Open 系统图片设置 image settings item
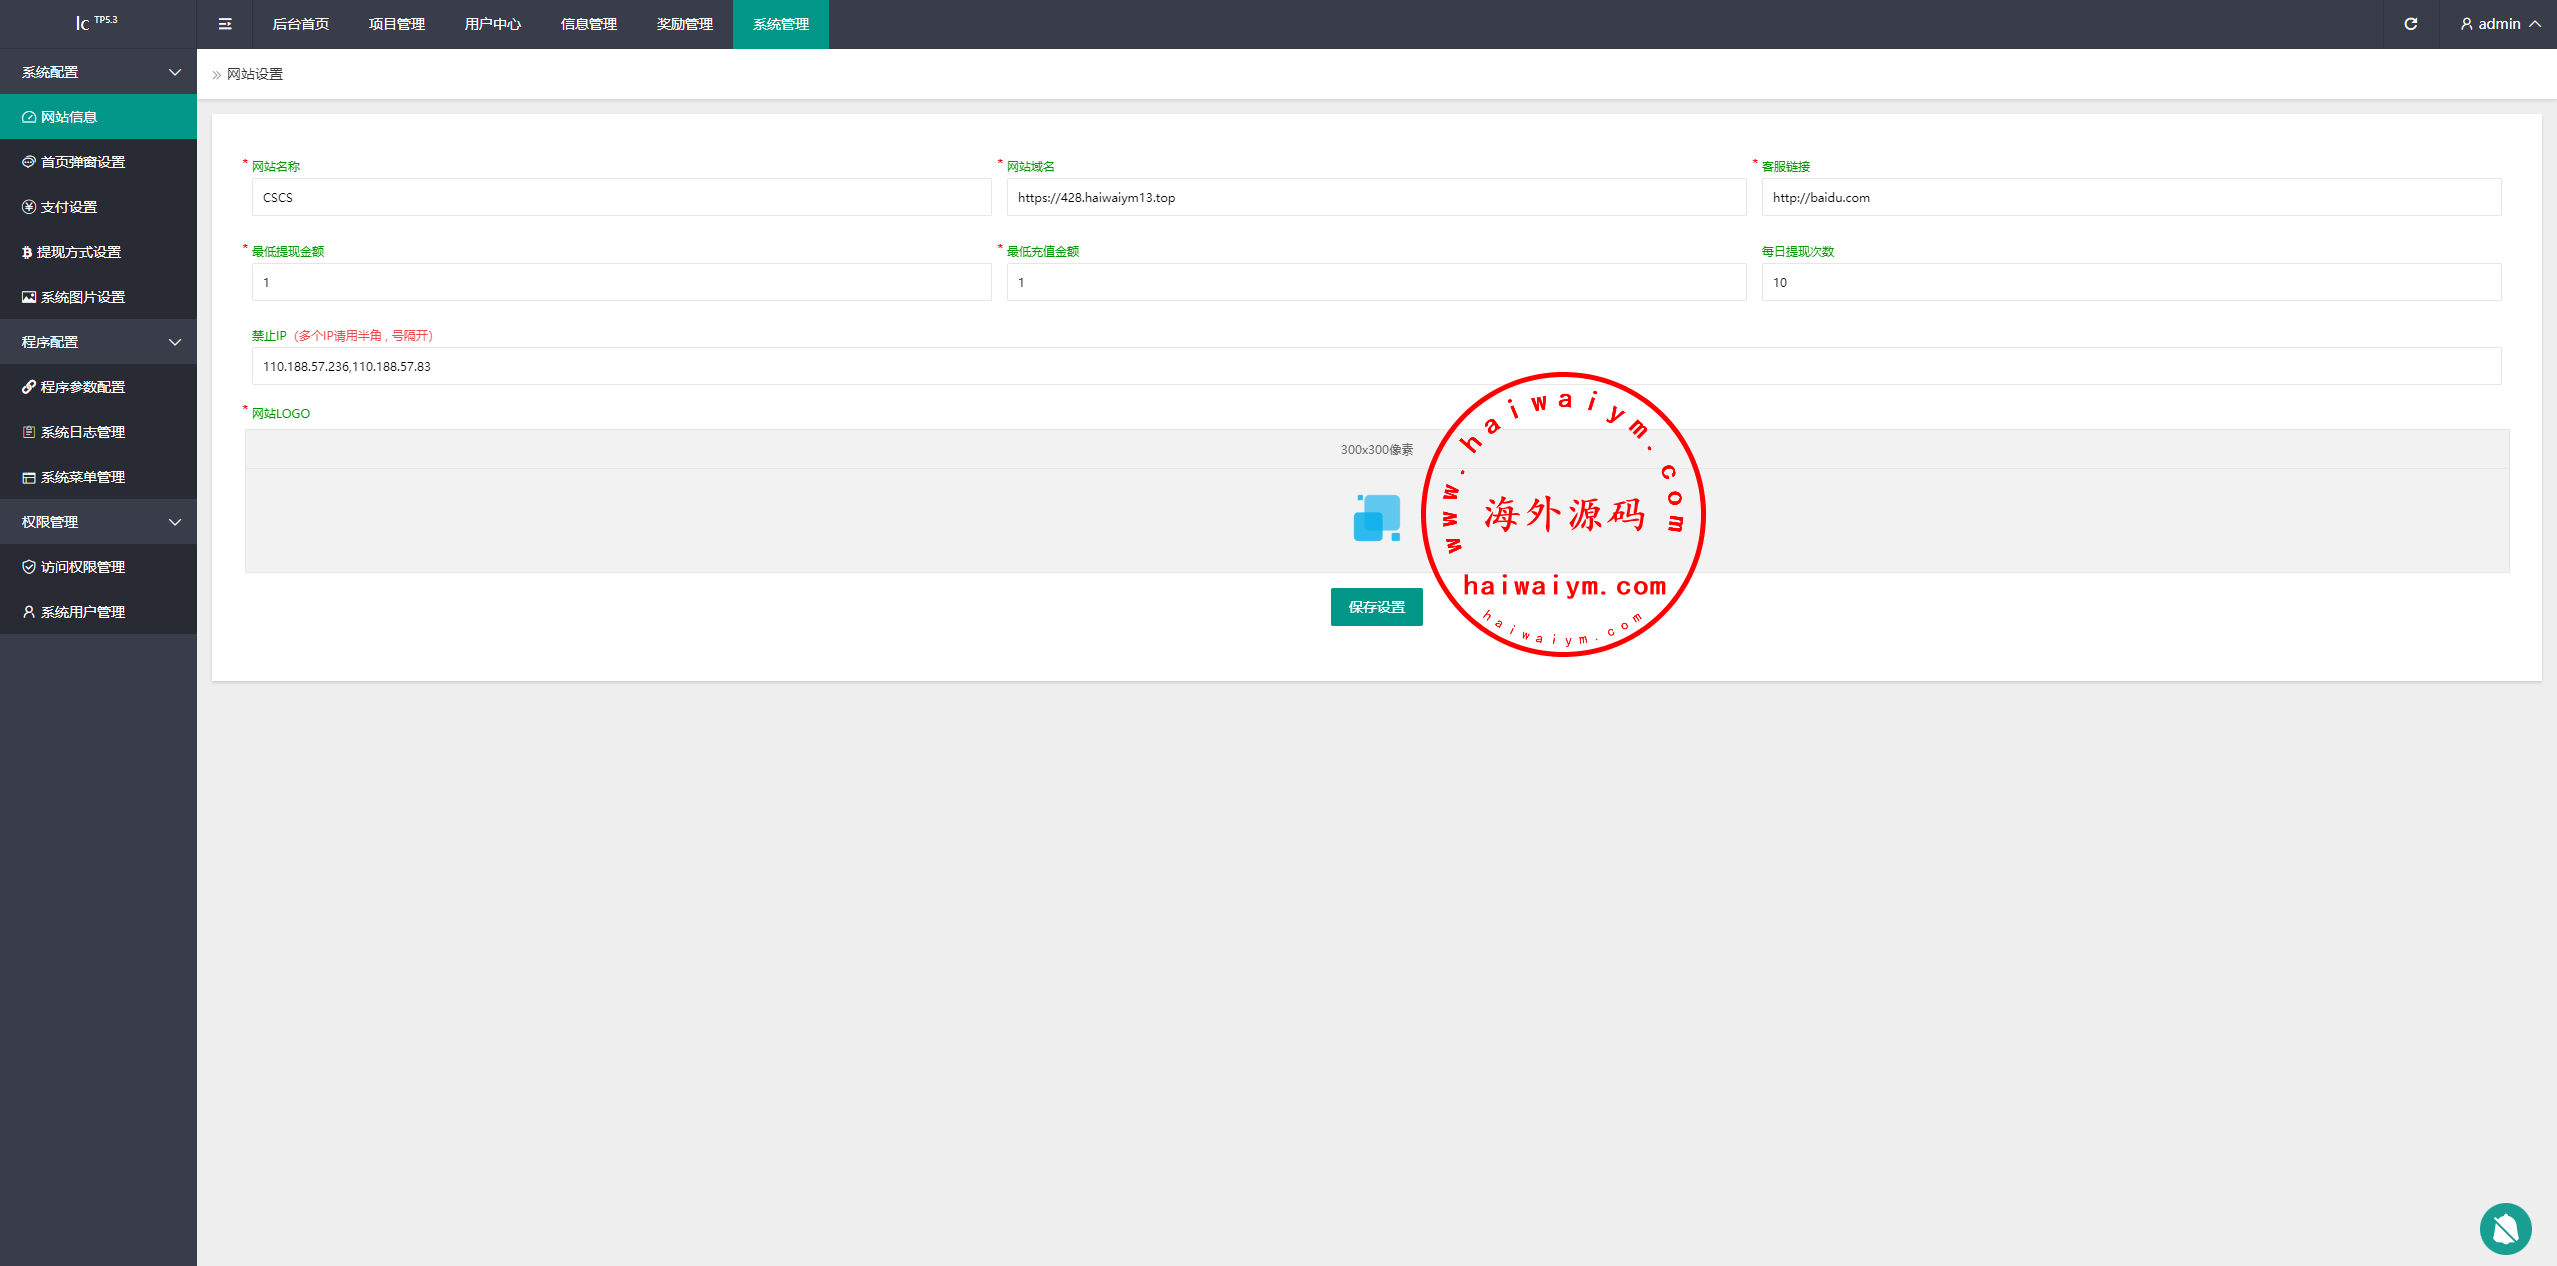This screenshot has width=2557, height=1266. 82,297
